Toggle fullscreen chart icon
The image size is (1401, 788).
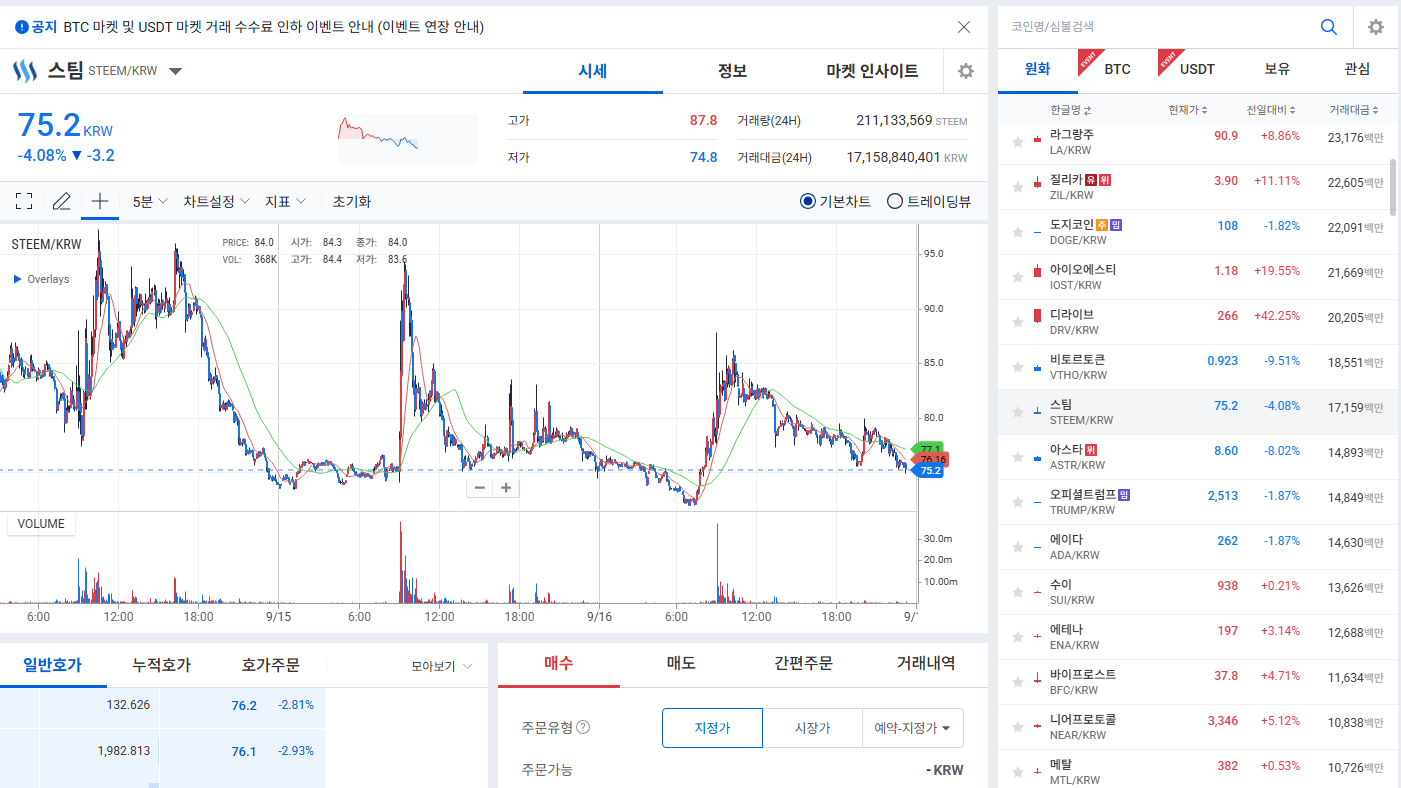coord(24,201)
